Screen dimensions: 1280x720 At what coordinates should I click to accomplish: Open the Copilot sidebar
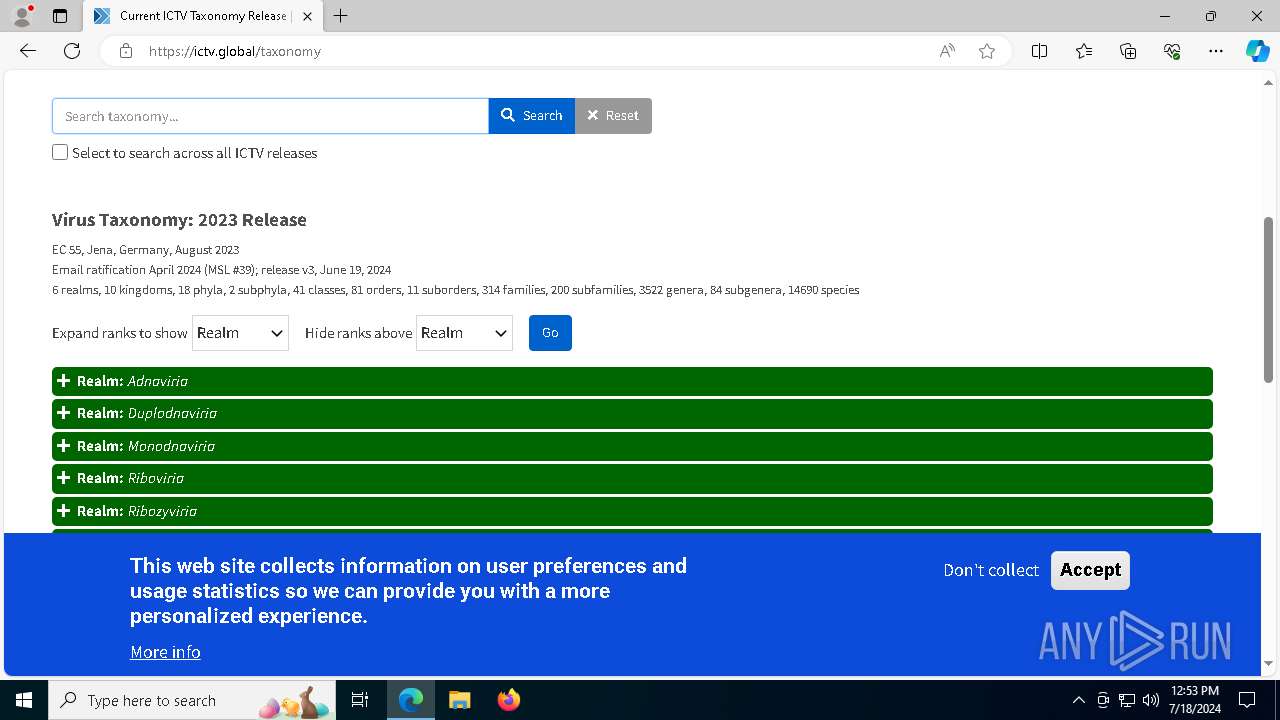pos(1257,51)
